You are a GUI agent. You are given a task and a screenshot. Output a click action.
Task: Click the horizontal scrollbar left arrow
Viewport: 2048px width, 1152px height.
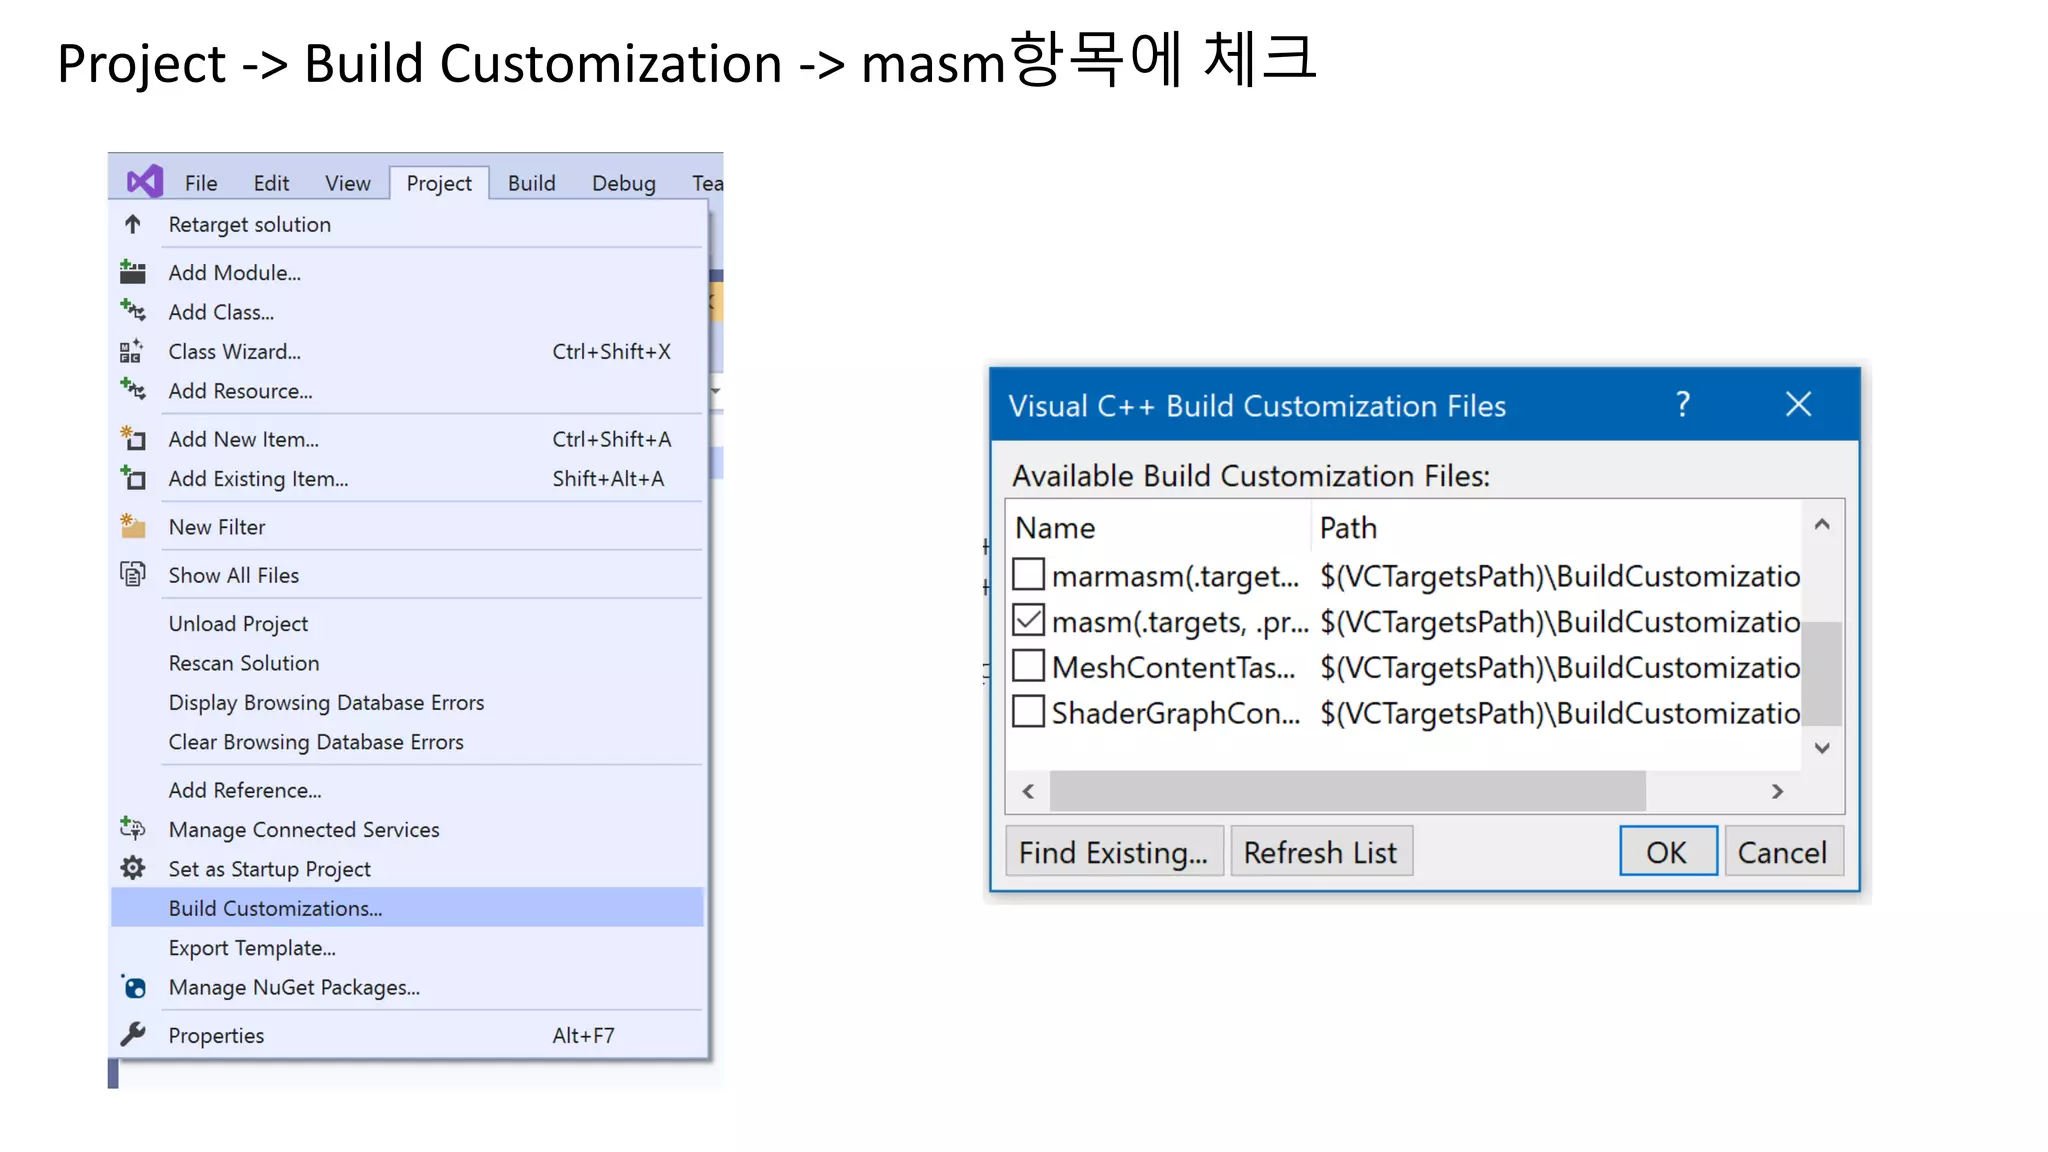point(1028,791)
